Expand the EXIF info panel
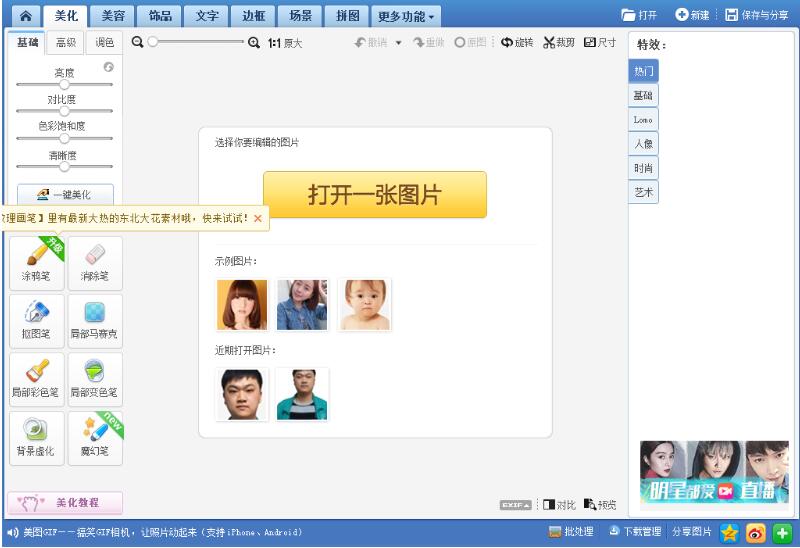Viewport: 800px width, 548px height. pos(515,505)
